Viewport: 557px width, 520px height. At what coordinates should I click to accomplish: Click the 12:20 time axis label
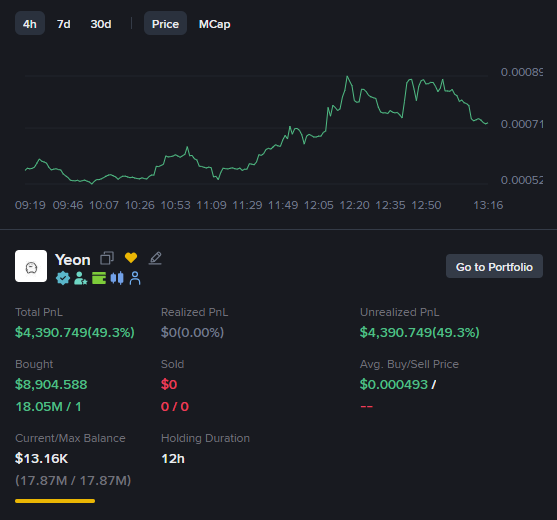355,205
